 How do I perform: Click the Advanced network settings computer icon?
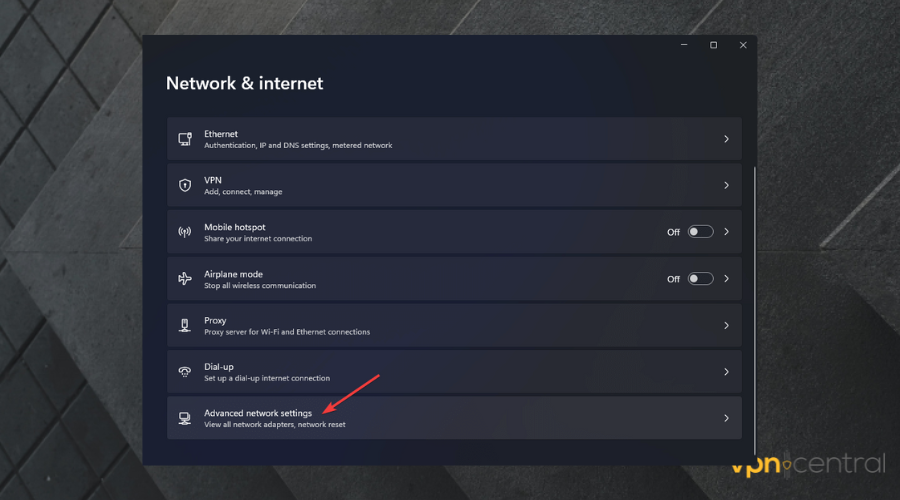click(x=184, y=418)
